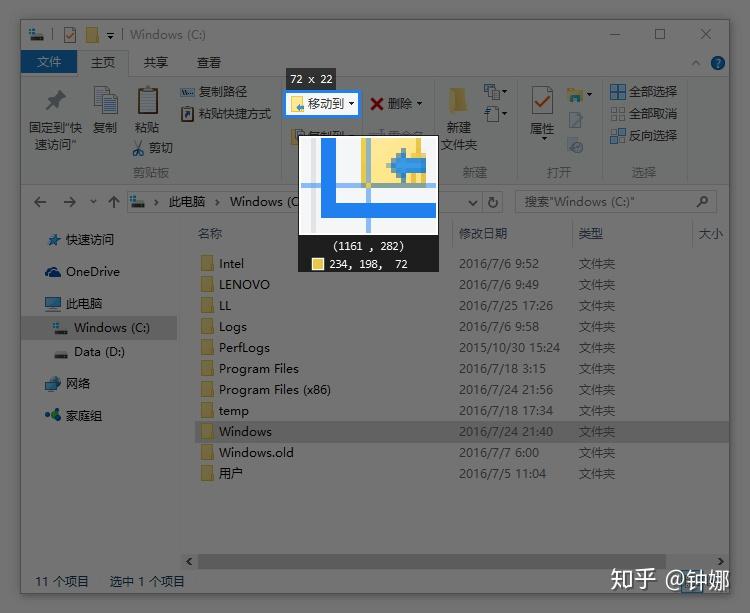Select the PerfLogs folder
Viewport: 750px width, 613px height.
(x=244, y=348)
